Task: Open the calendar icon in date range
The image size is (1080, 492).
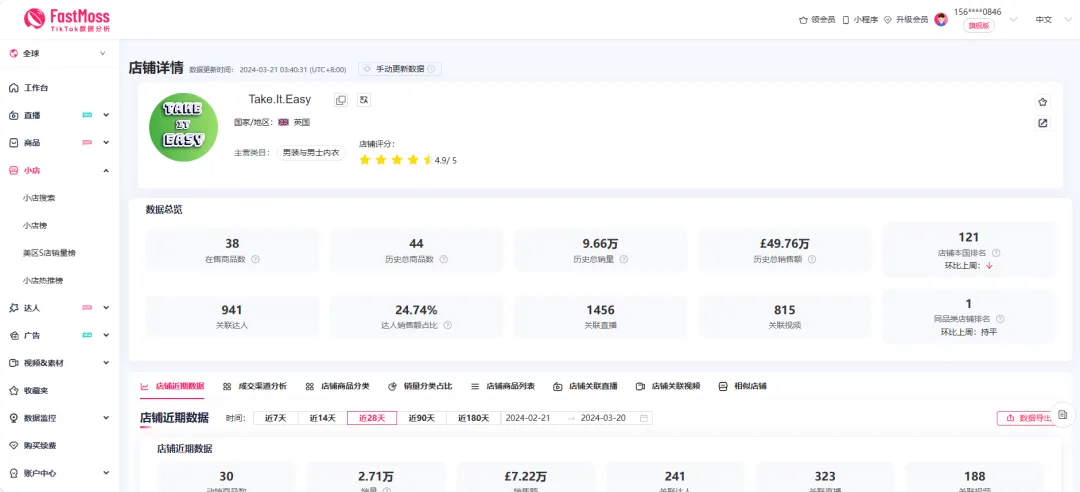Action: (644, 418)
